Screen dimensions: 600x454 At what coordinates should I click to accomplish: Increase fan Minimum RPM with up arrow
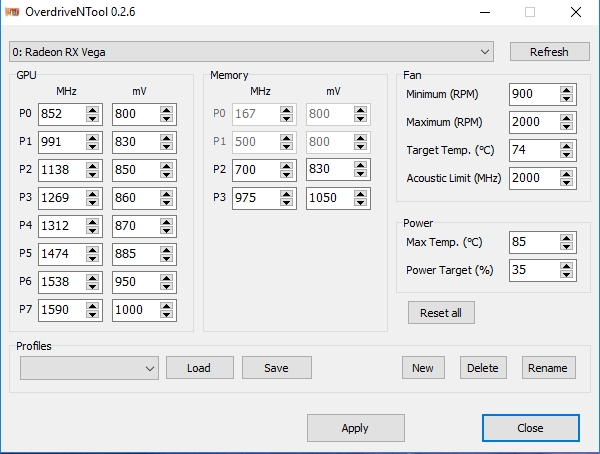click(566, 90)
